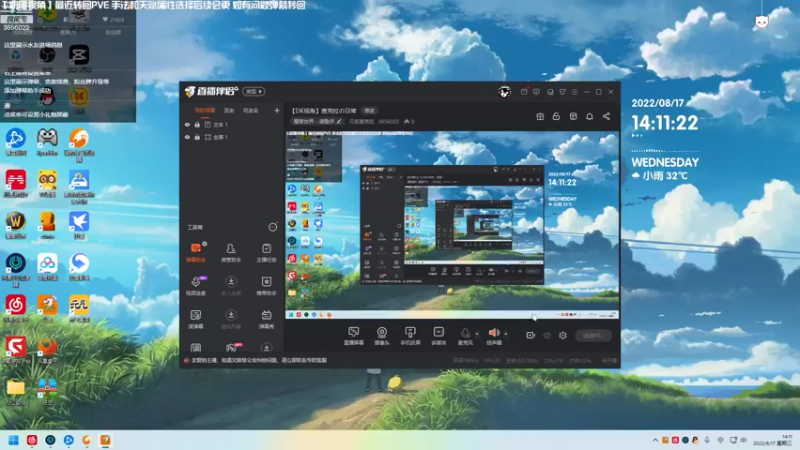Add a 多媒体 multimedia source

pyautogui.click(x=438, y=336)
